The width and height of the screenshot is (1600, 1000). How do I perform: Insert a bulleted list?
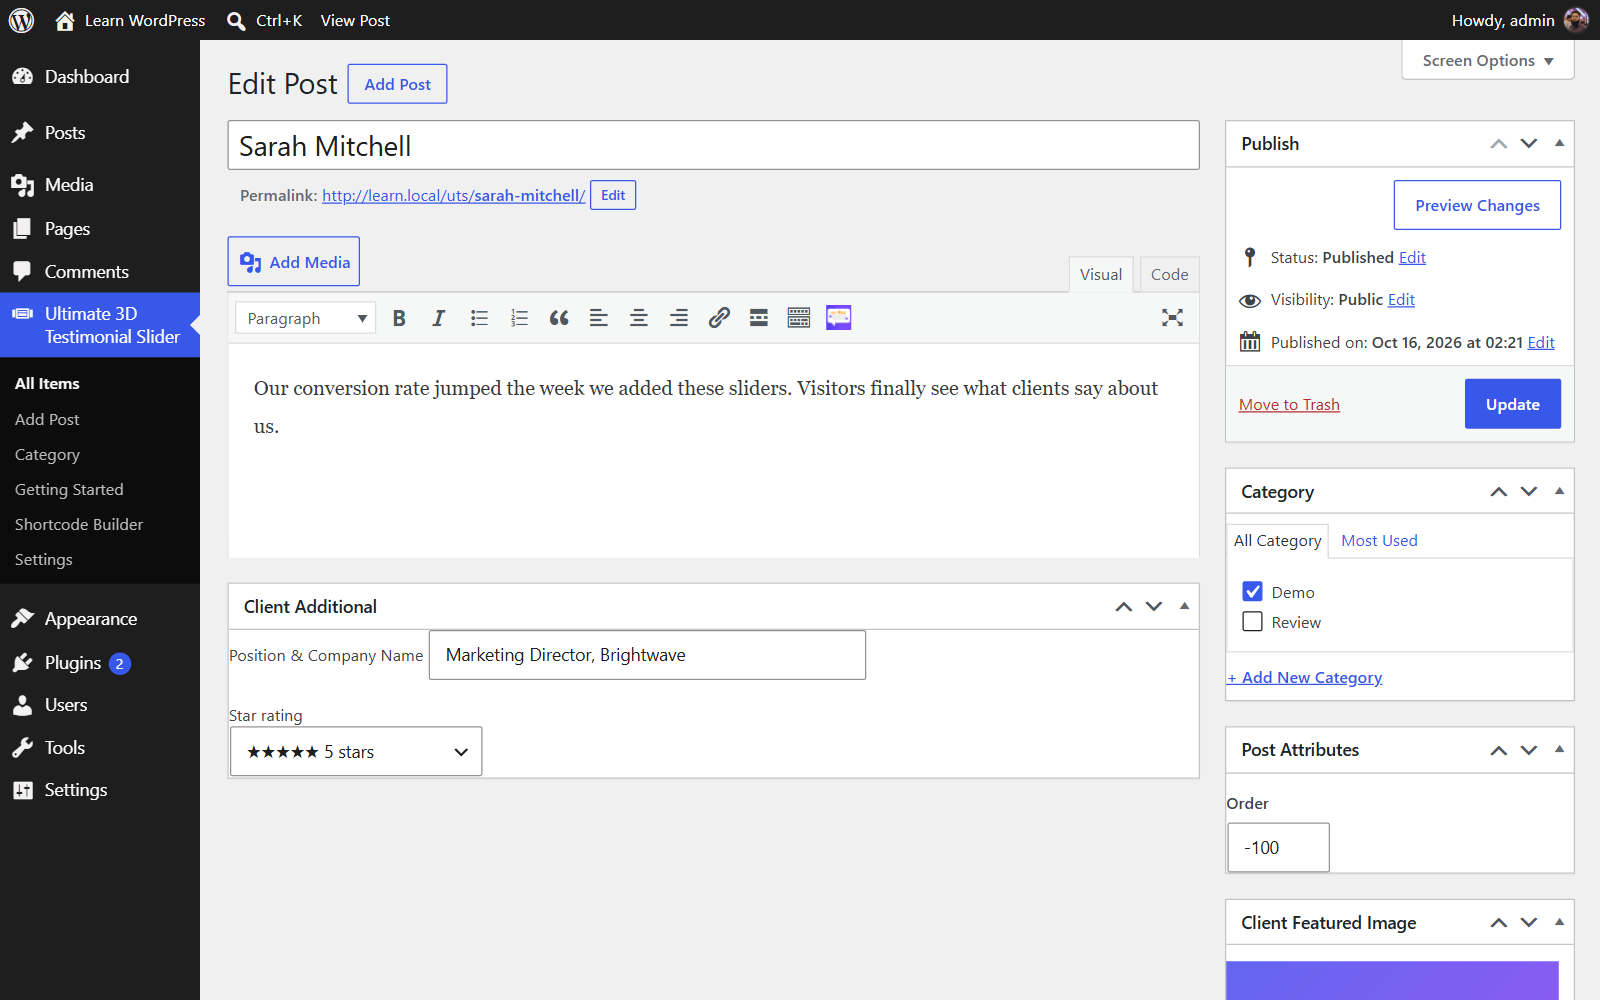[479, 318]
